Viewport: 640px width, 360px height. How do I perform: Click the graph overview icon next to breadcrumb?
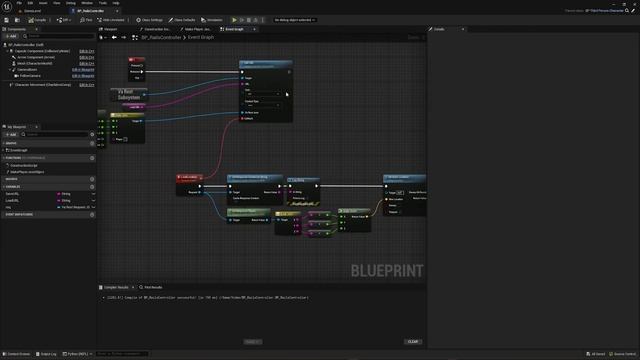135,38
